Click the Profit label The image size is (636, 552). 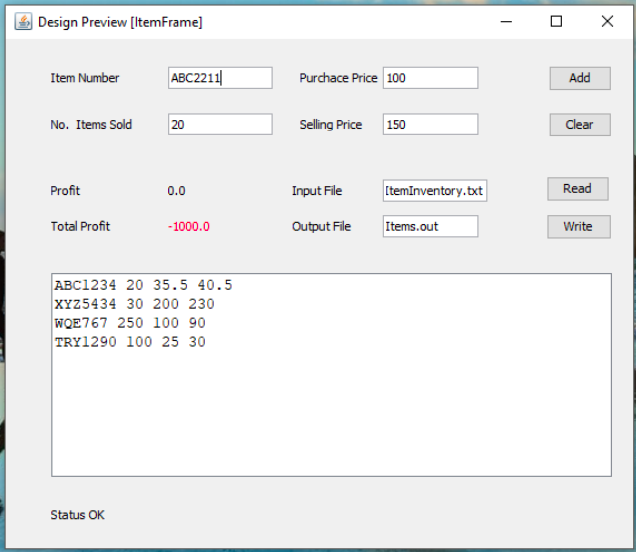[65, 191]
